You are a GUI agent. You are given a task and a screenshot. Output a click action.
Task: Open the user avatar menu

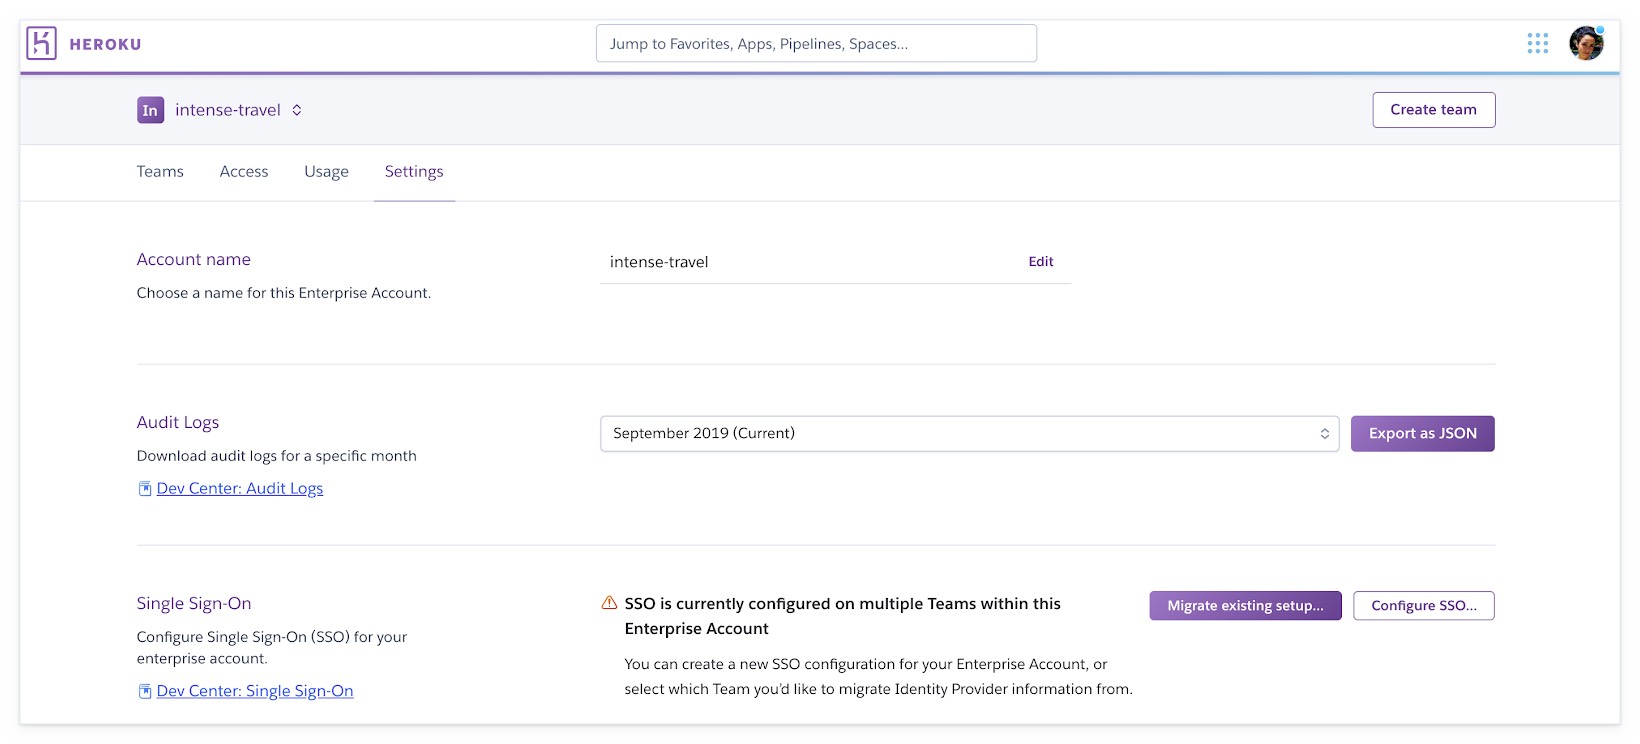pos(1586,43)
